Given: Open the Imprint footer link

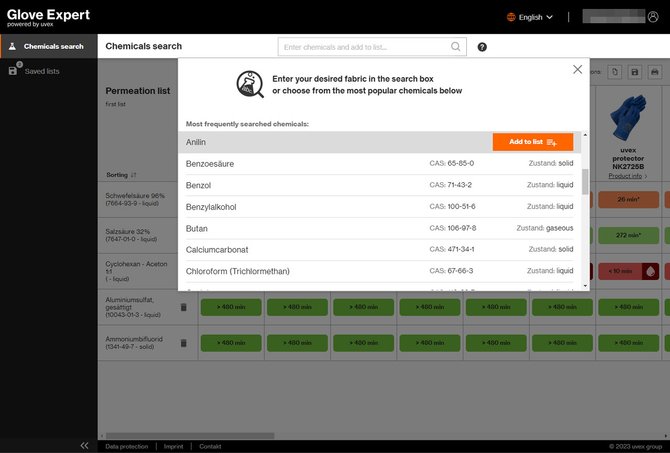Looking at the screenshot, I should point(173,446).
